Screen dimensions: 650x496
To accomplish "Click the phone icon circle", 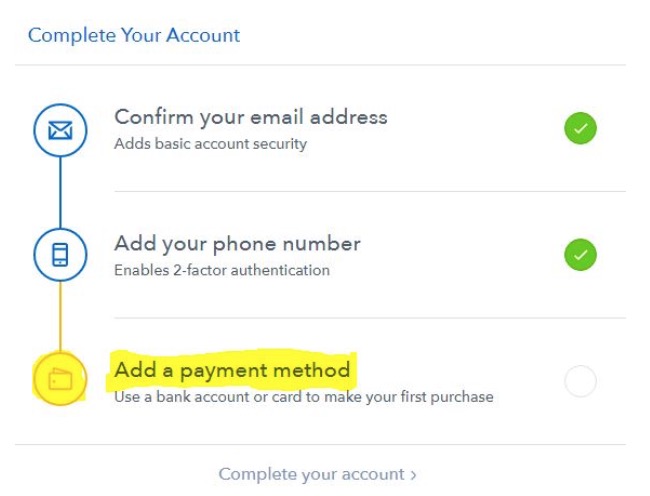I will pyautogui.click(x=61, y=254).
